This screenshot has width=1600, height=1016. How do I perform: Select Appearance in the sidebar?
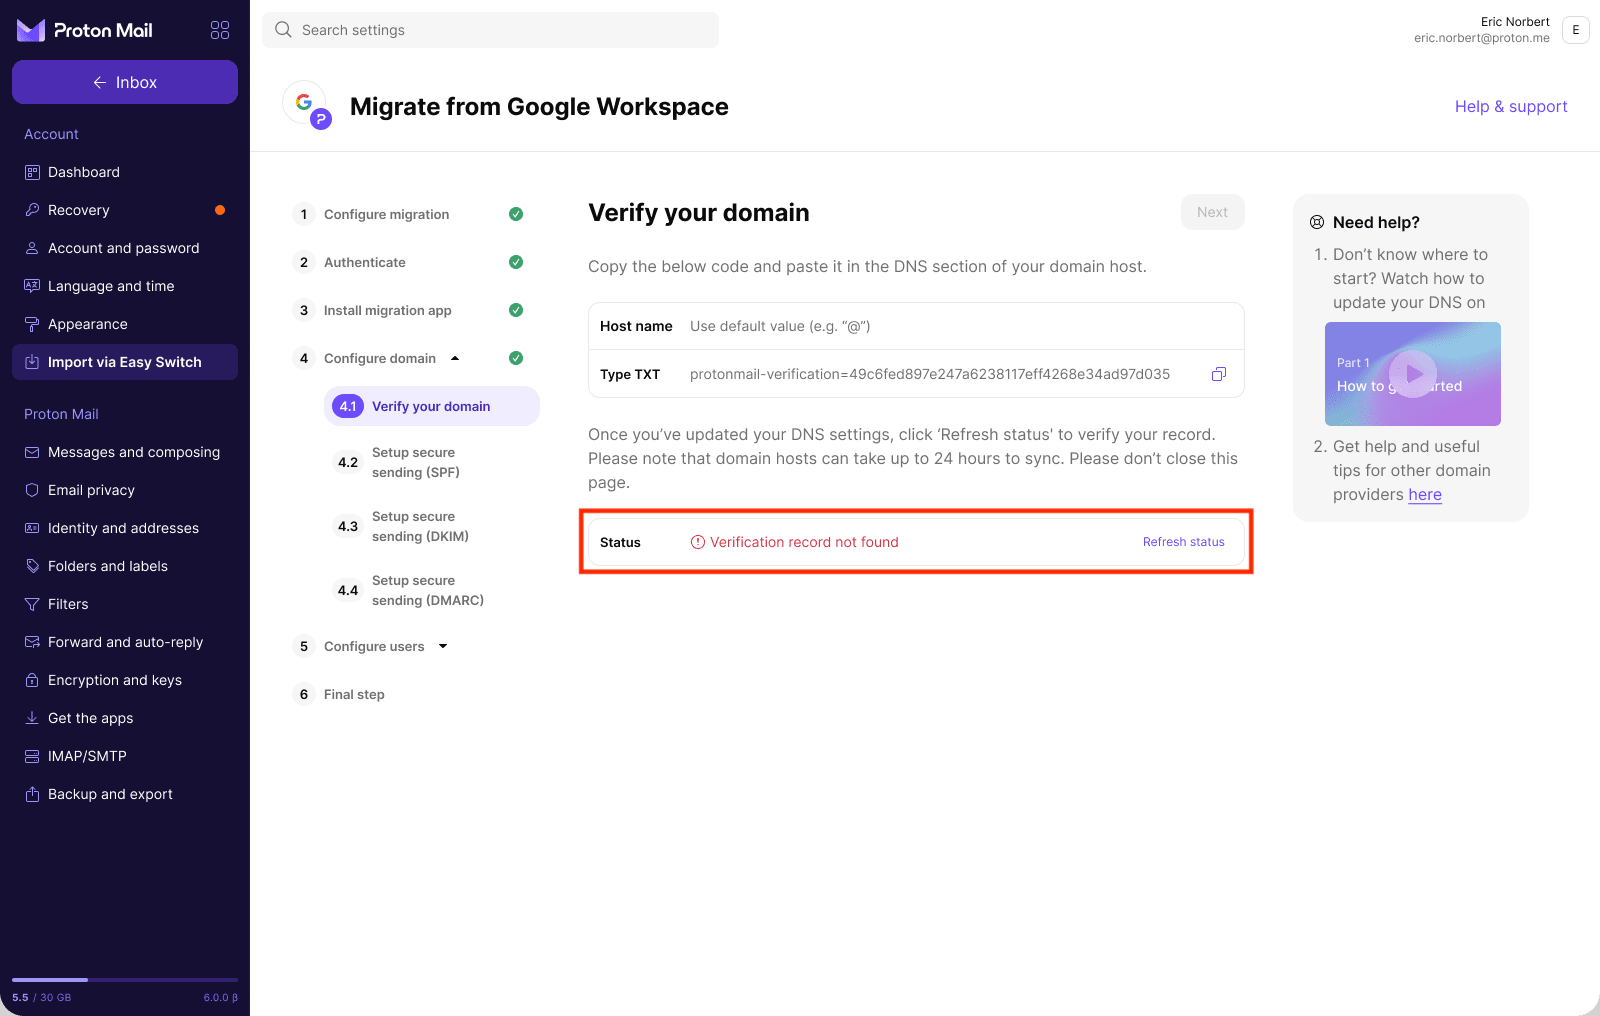pyautogui.click(x=125, y=324)
